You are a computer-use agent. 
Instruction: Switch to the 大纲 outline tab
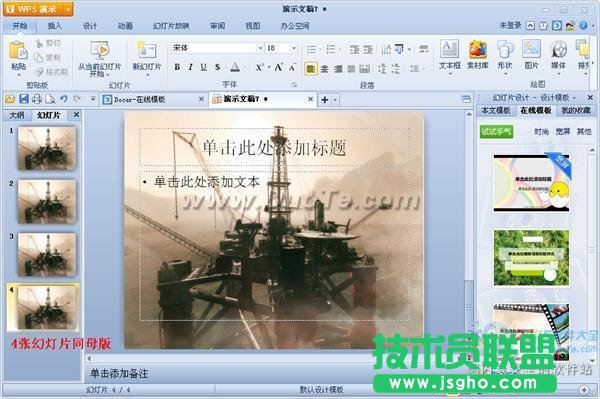coord(17,115)
